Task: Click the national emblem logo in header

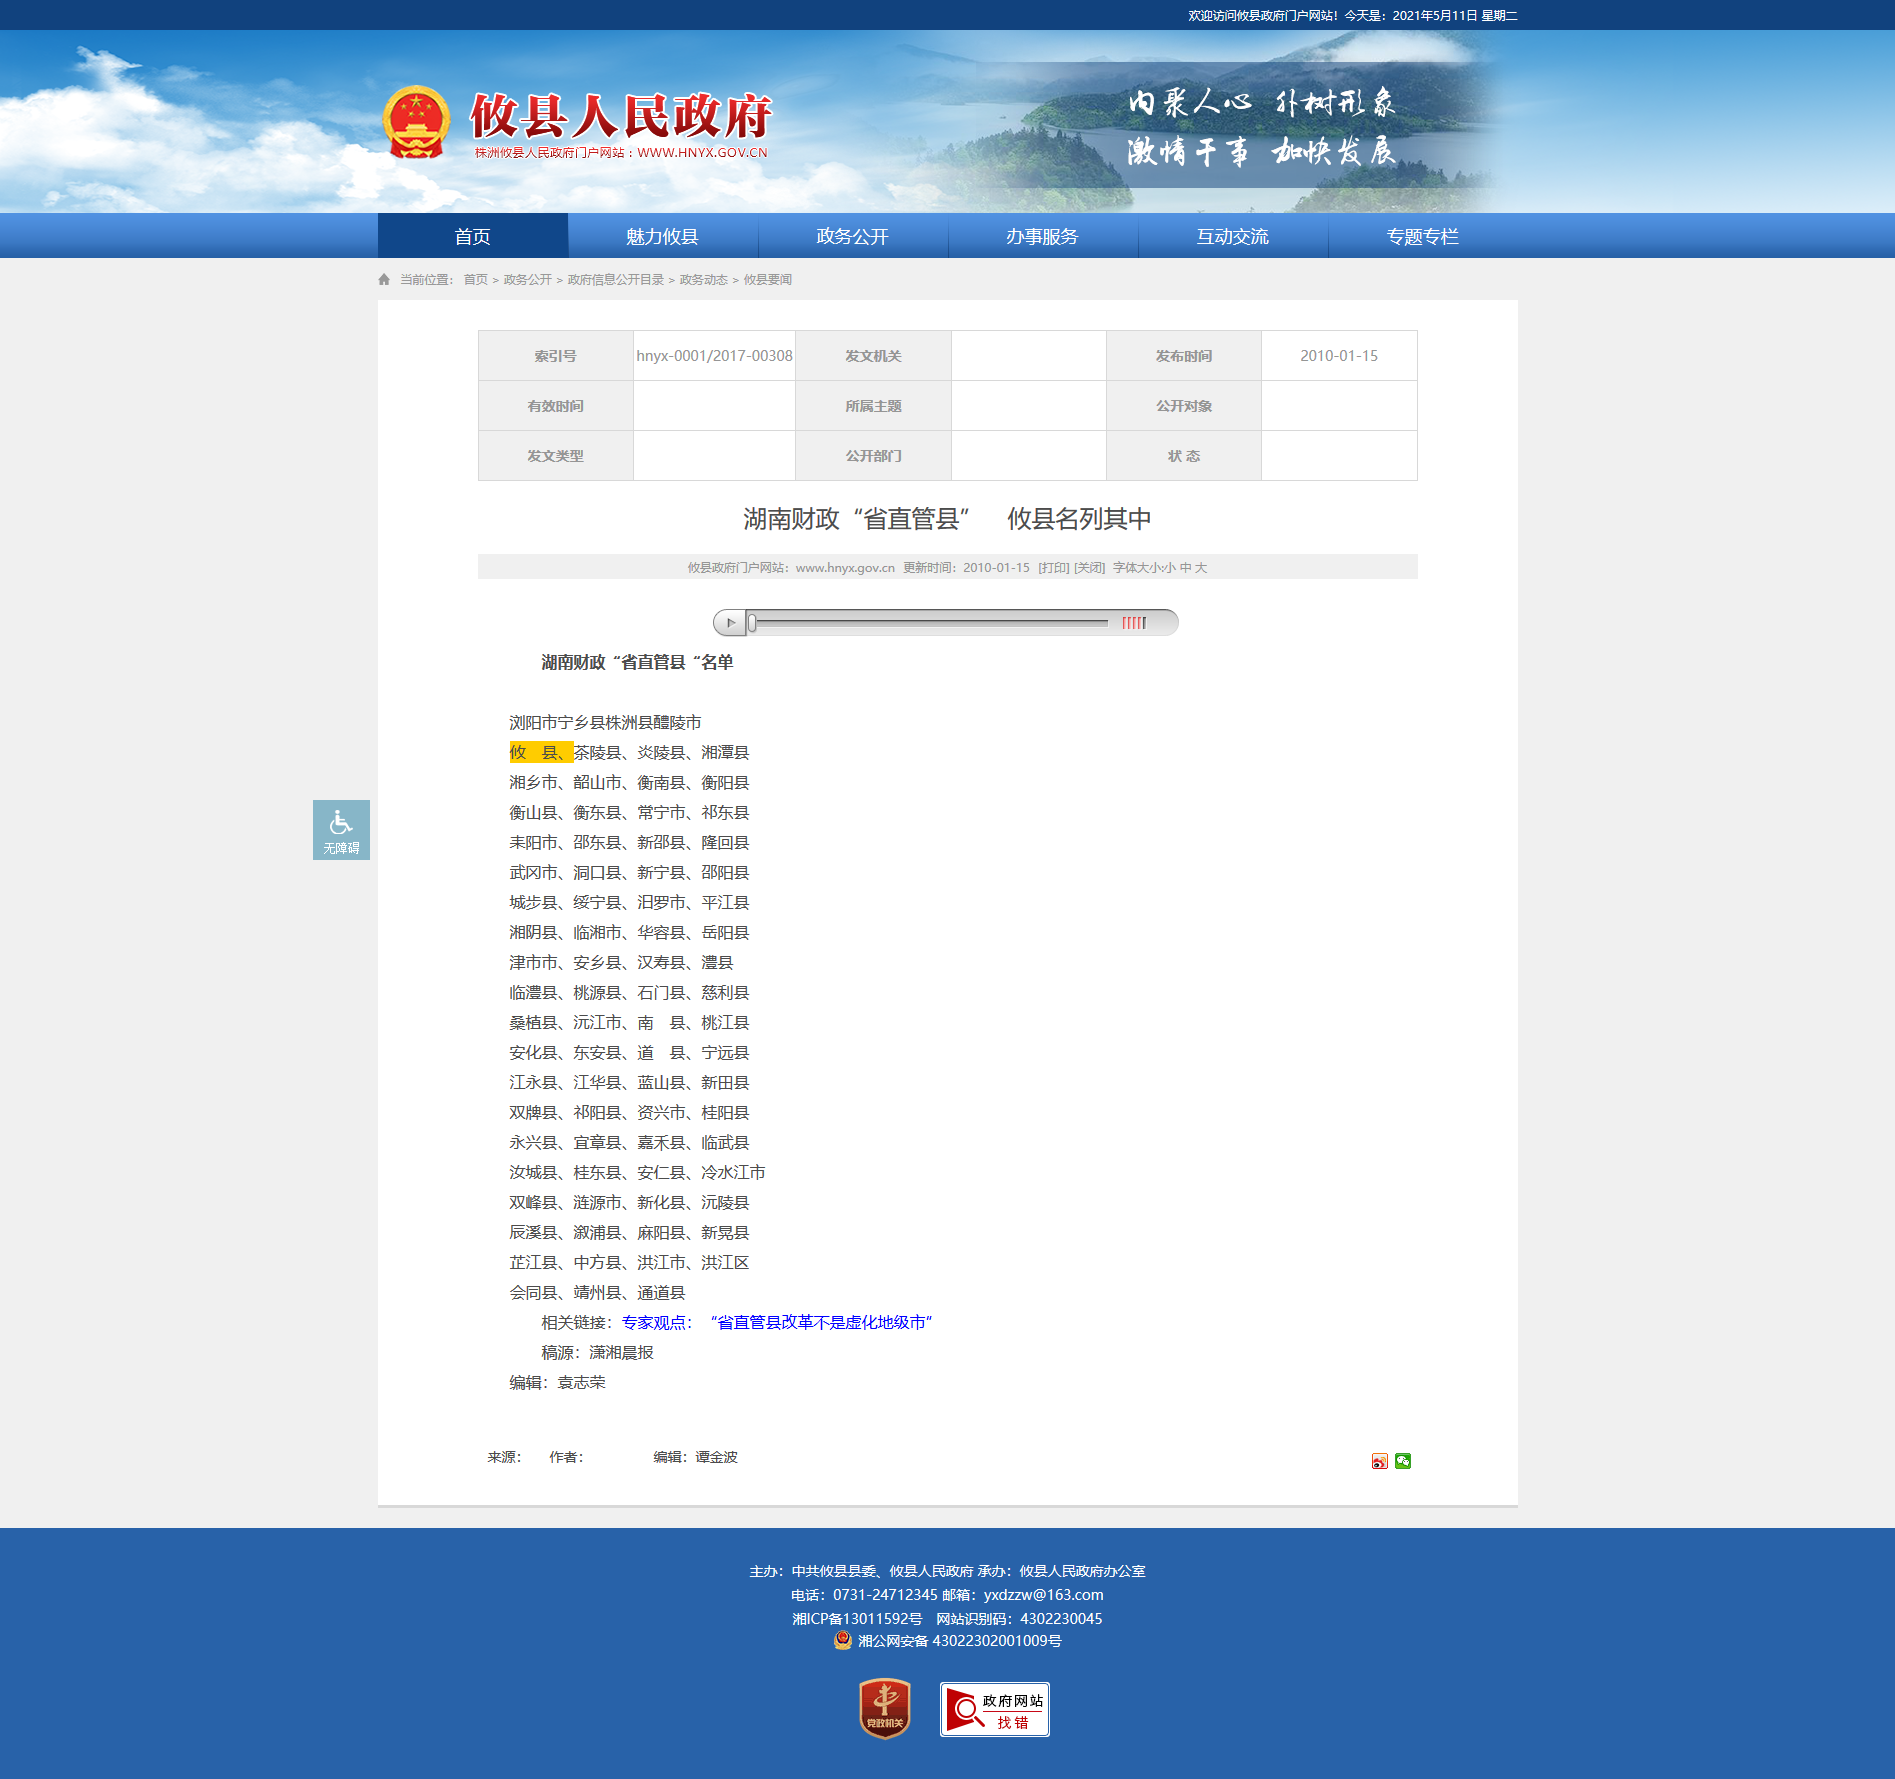Action: coord(416,123)
